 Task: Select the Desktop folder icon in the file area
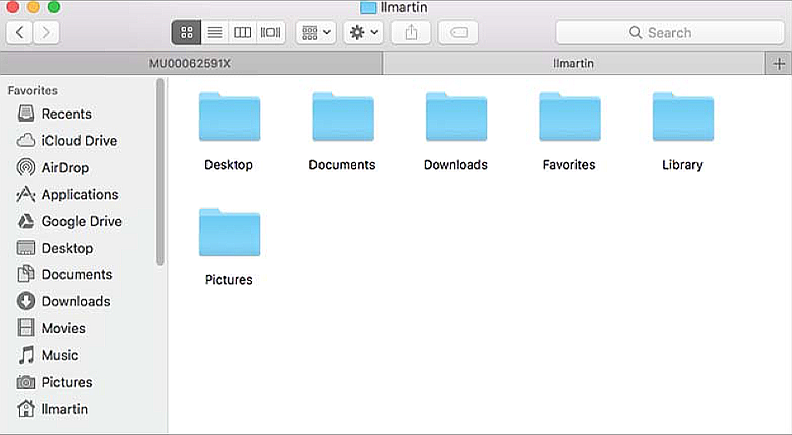tap(229, 117)
